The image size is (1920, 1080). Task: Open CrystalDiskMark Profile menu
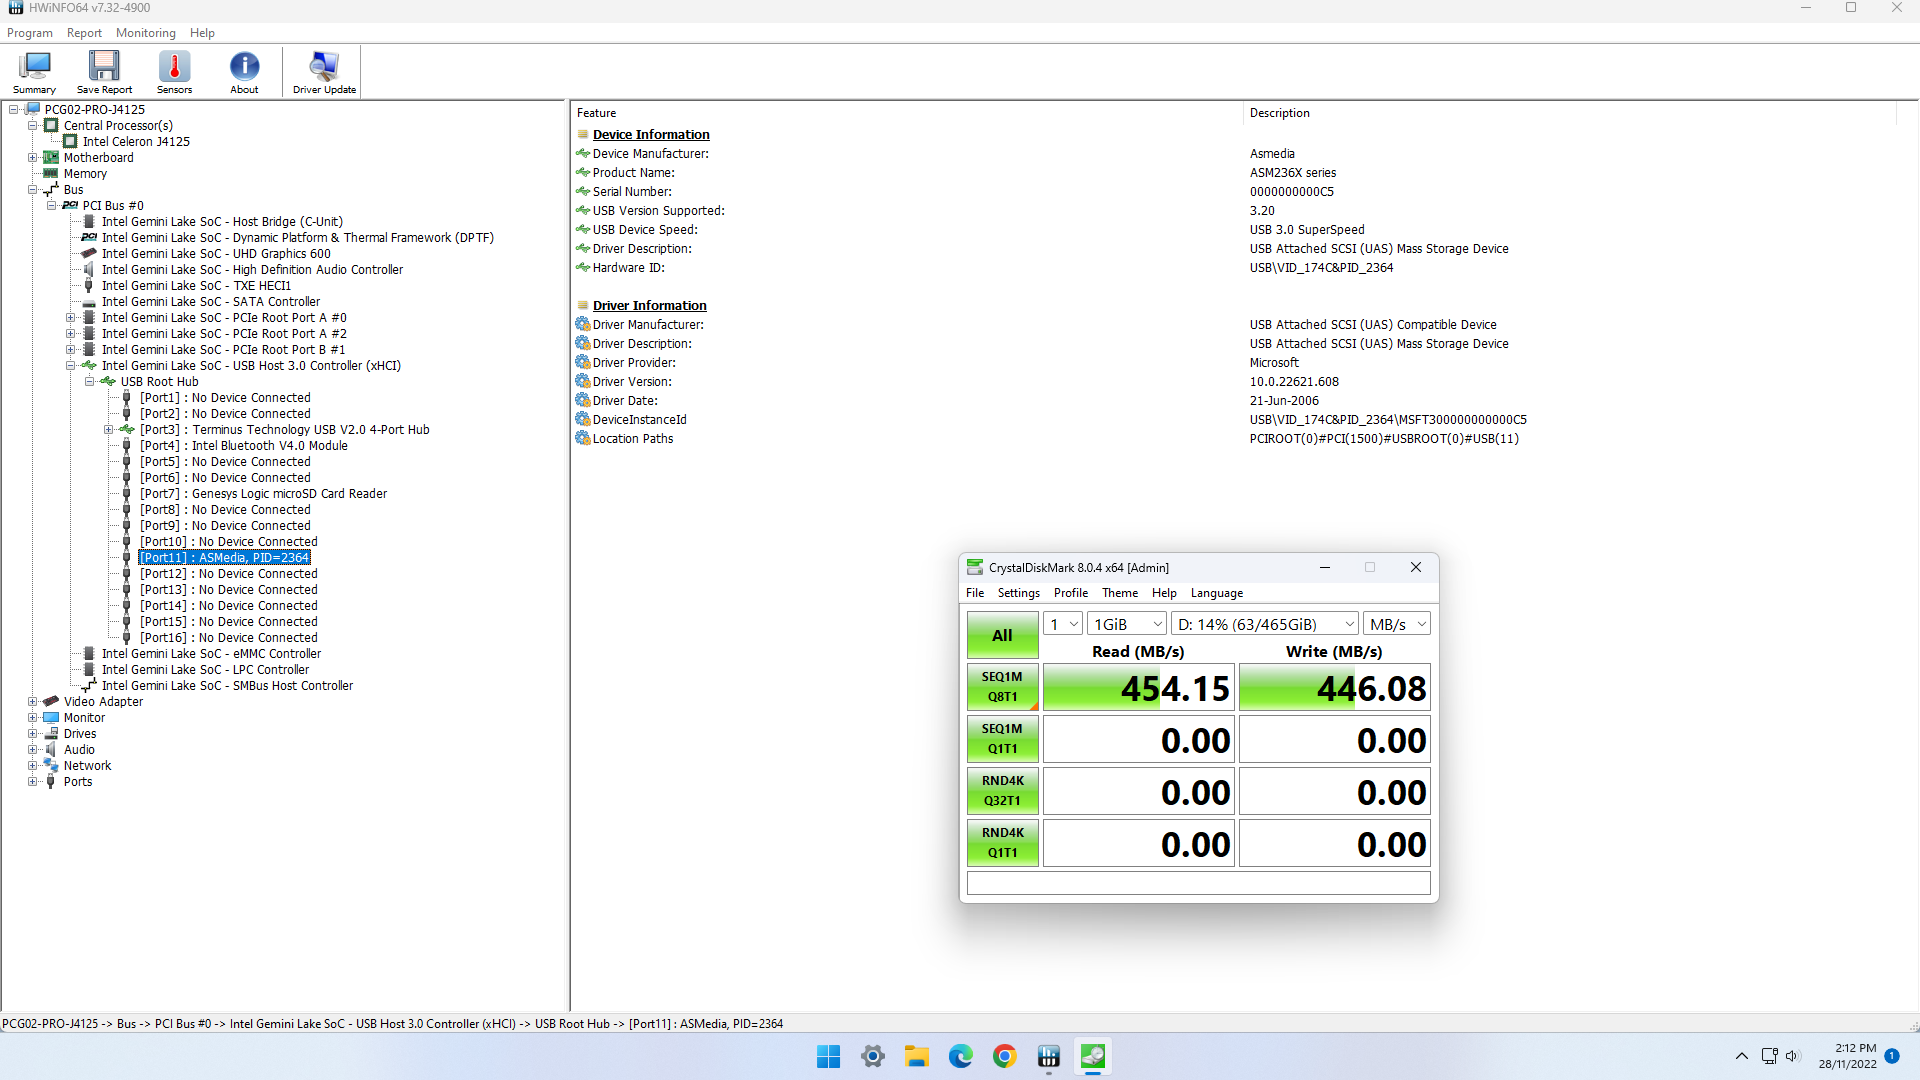(1071, 593)
